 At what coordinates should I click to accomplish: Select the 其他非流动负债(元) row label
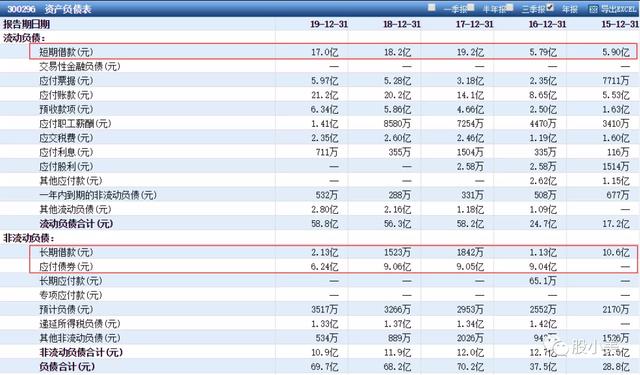pyautogui.click(x=80, y=338)
